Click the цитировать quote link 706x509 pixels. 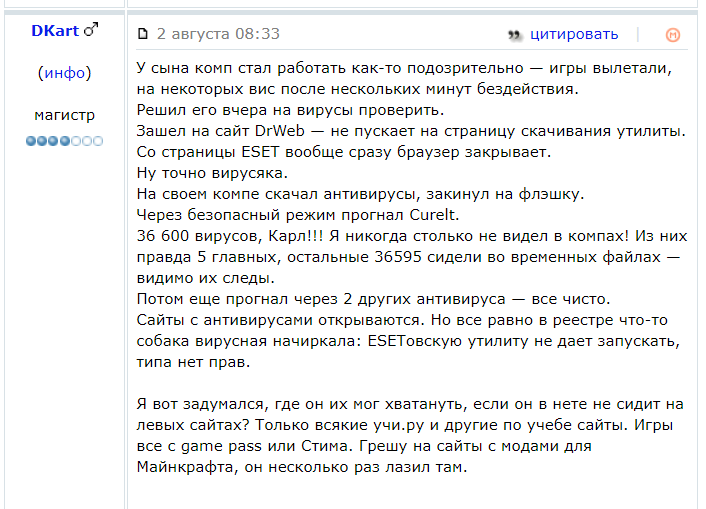coord(574,35)
